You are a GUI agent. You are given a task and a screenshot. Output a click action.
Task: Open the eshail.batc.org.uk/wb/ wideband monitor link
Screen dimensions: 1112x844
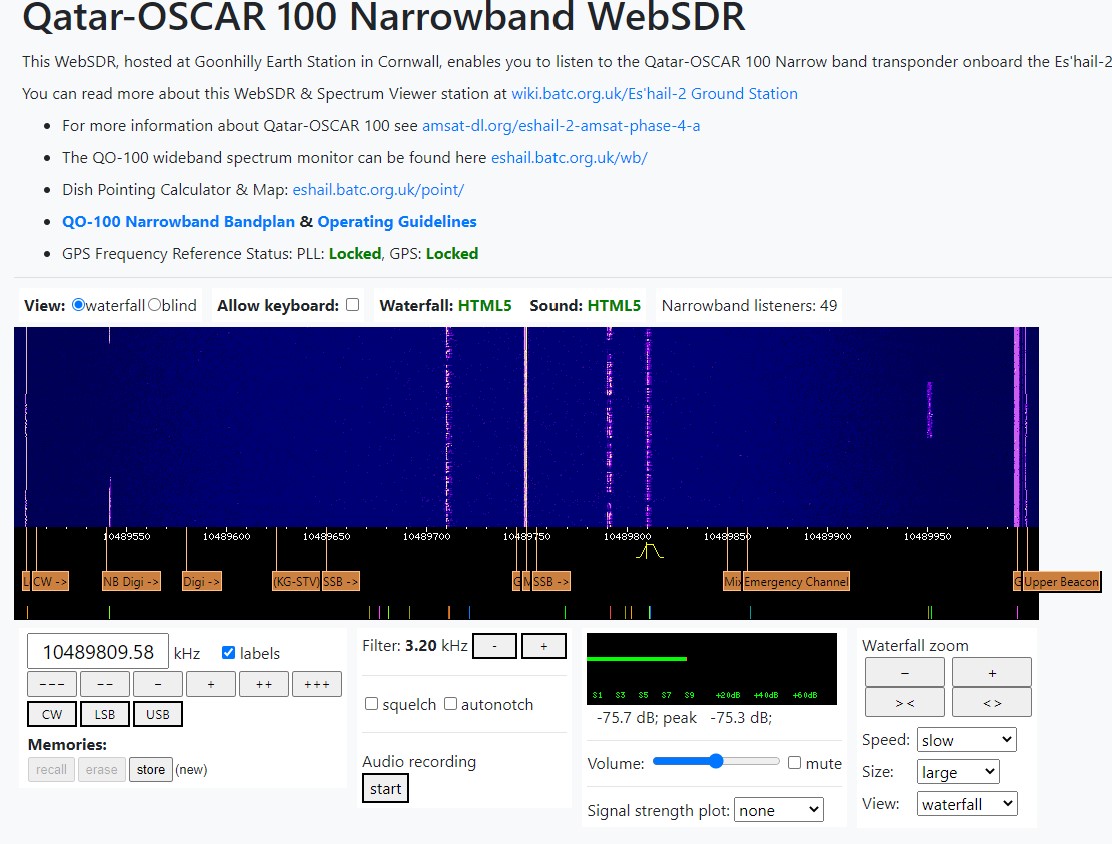pos(569,157)
